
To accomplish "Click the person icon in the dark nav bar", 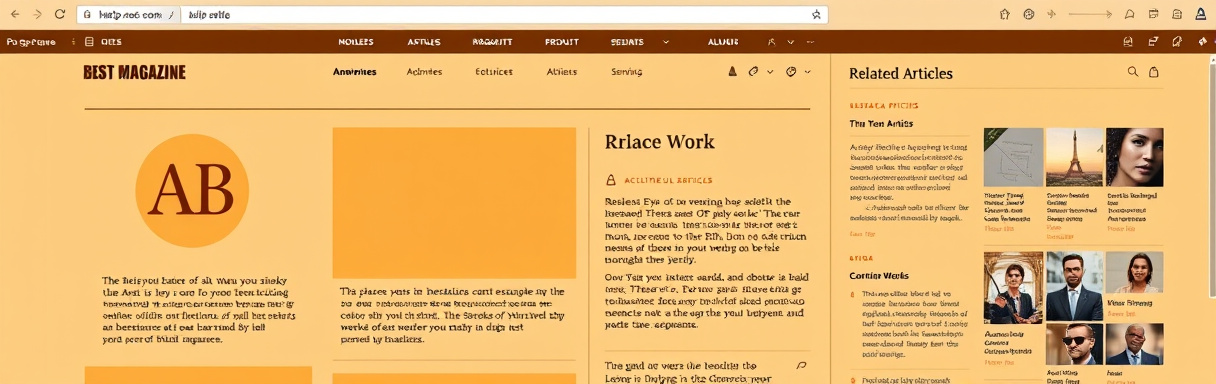I will 772,42.
